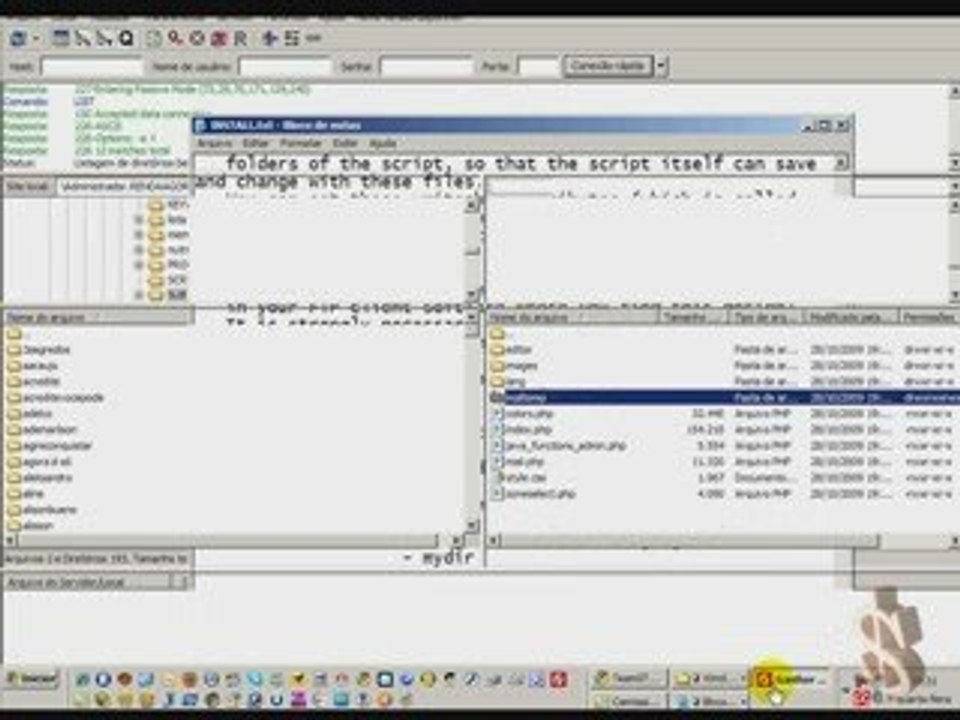The width and height of the screenshot is (960, 720).
Task: Open the Site Manager icon
Action: click(18, 39)
